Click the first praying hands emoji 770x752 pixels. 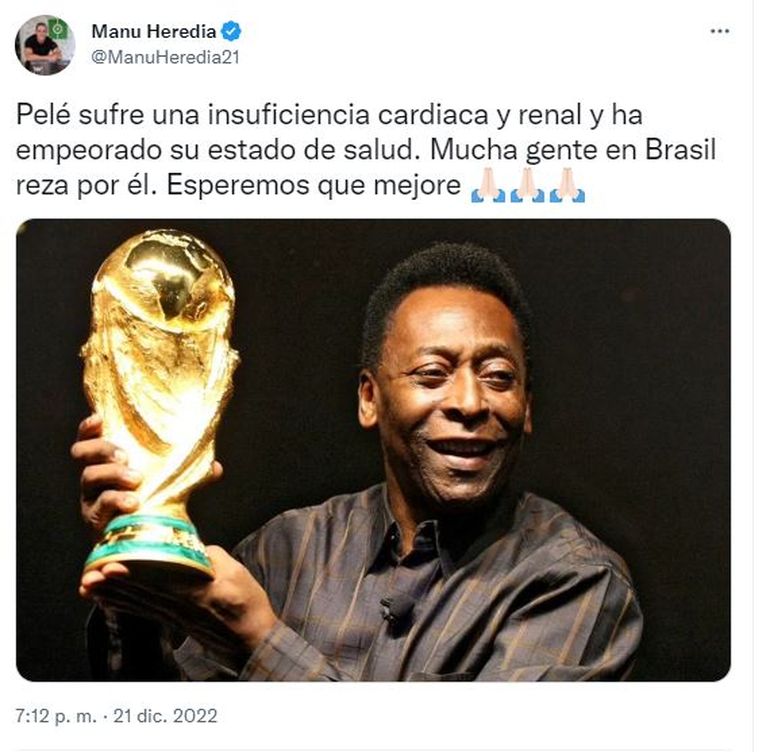click(x=488, y=185)
